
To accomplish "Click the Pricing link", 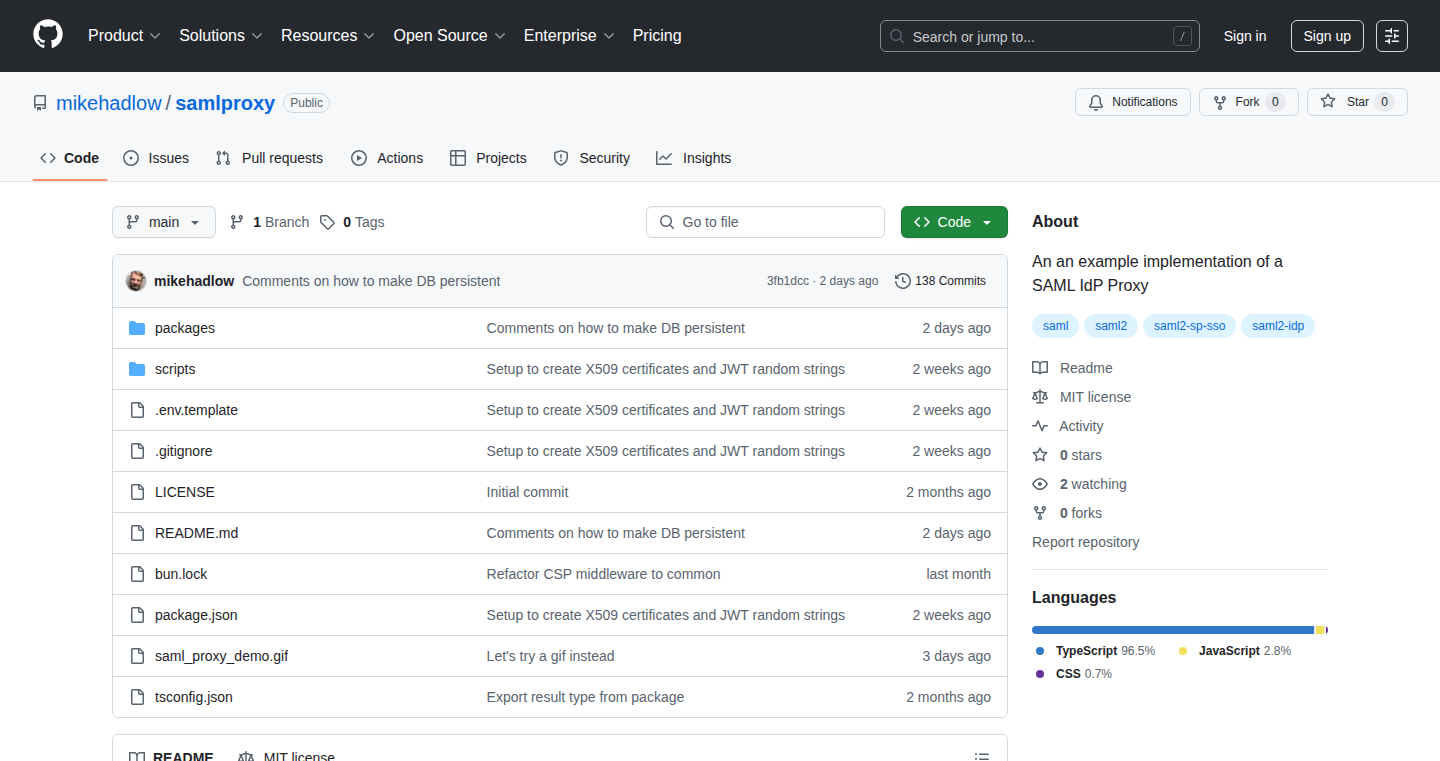I will pyautogui.click(x=657, y=35).
